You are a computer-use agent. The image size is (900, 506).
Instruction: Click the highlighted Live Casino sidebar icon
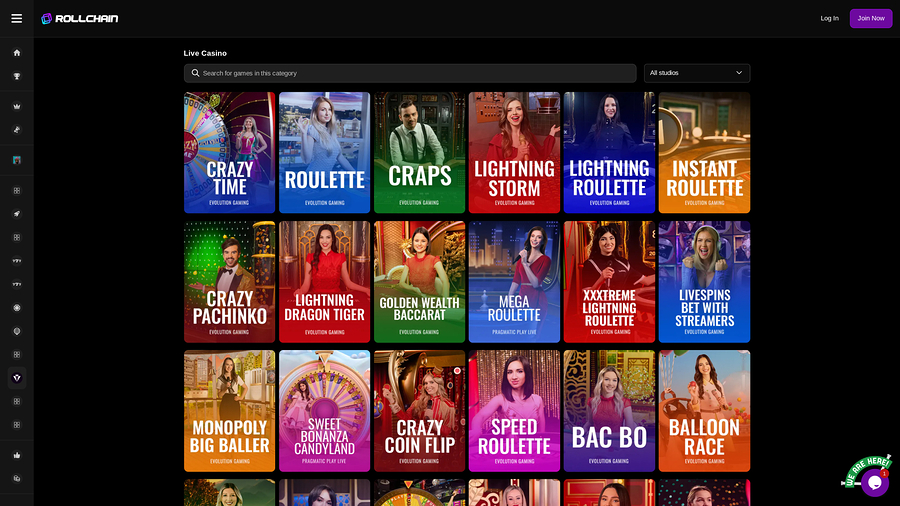(x=16, y=378)
